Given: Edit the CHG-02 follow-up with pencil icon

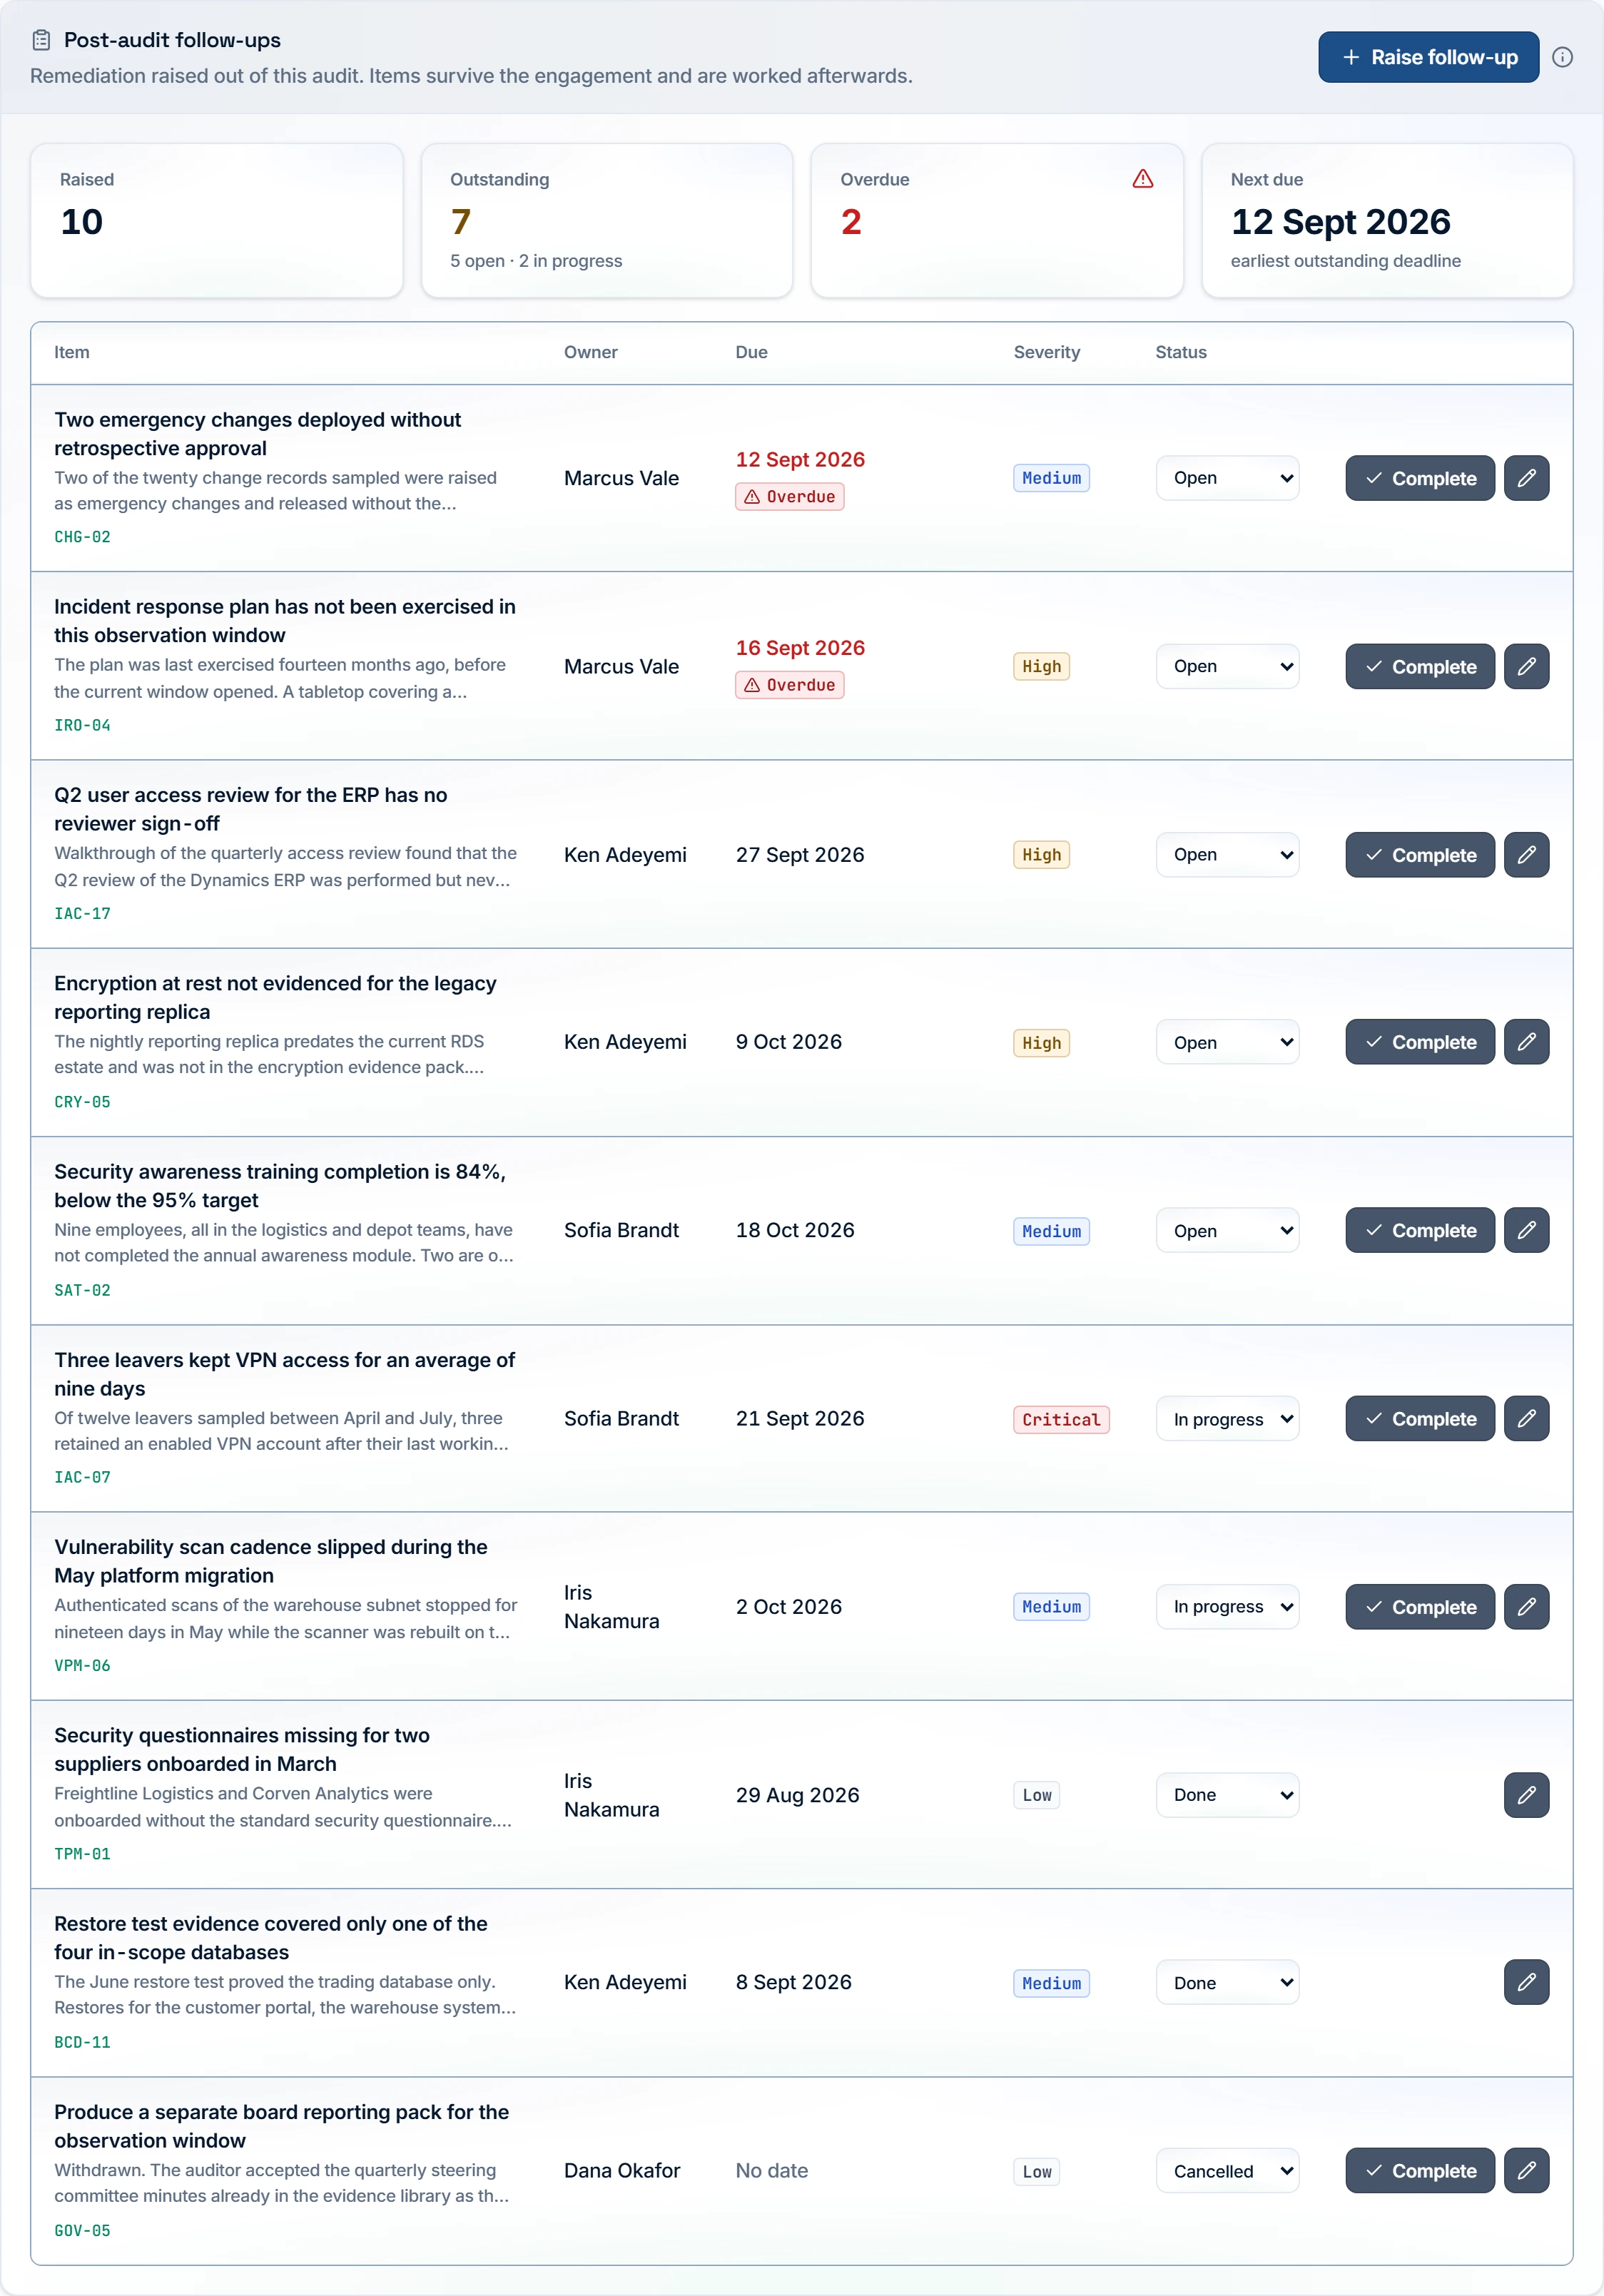Looking at the screenshot, I should [x=1526, y=478].
